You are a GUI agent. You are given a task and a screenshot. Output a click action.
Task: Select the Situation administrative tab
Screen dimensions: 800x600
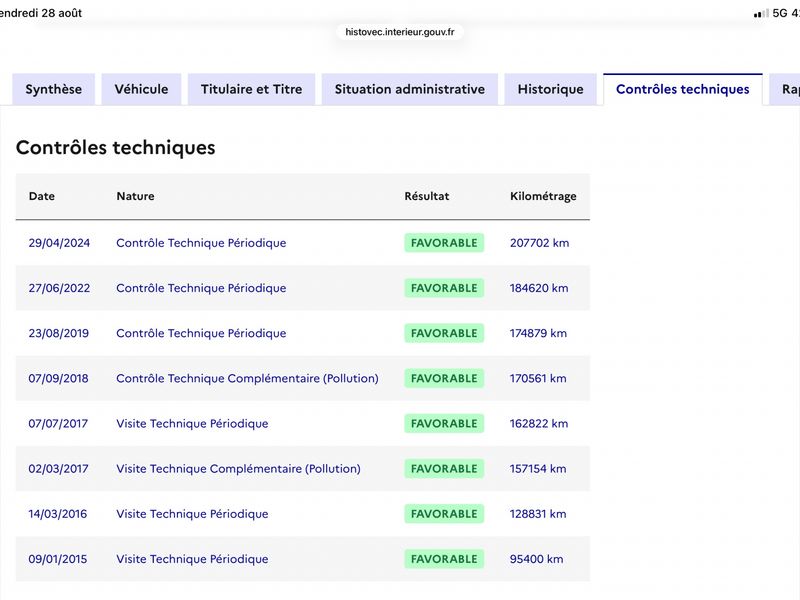pyautogui.click(x=410, y=89)
